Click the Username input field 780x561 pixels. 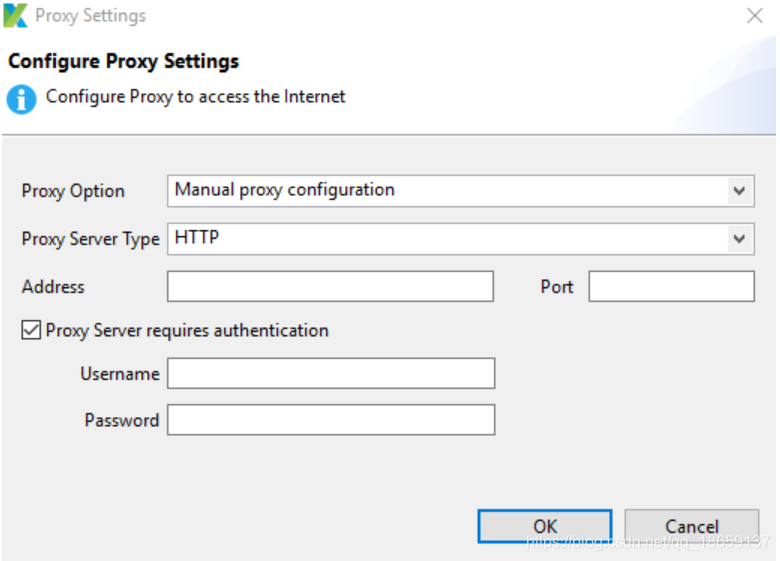(331, 373)
